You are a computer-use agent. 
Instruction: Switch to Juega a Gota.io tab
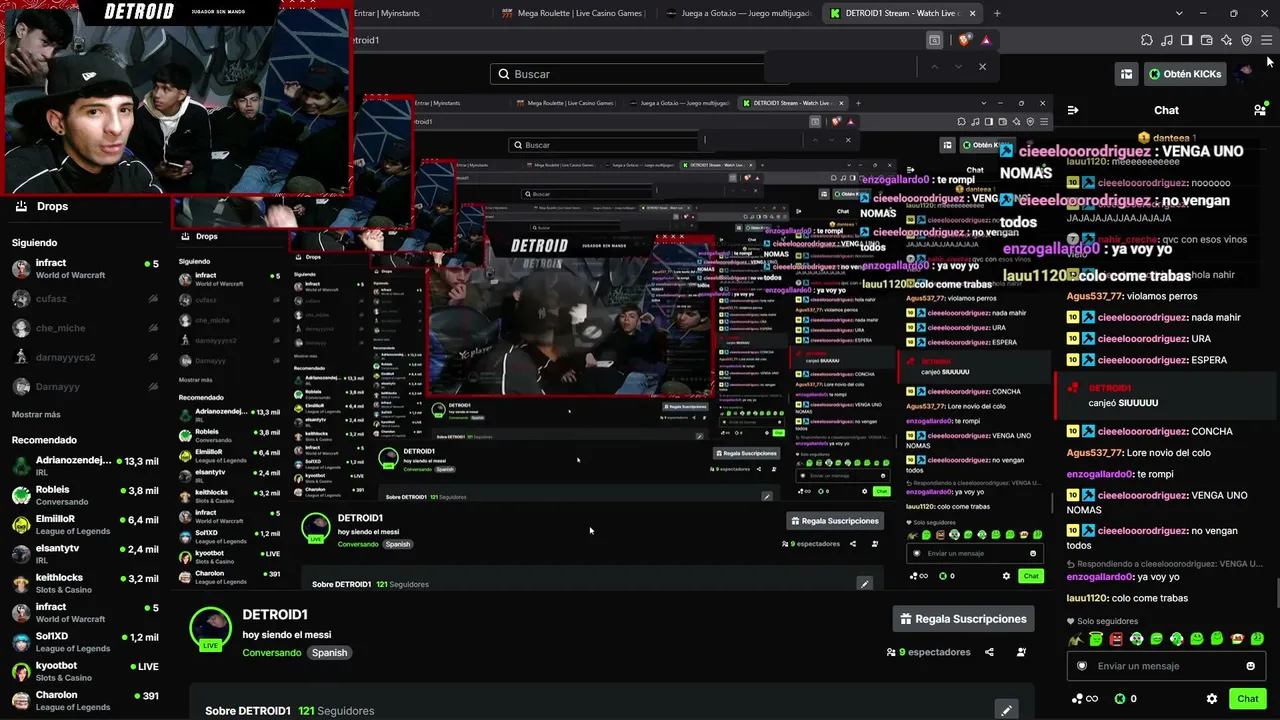[x=736, y=13]
